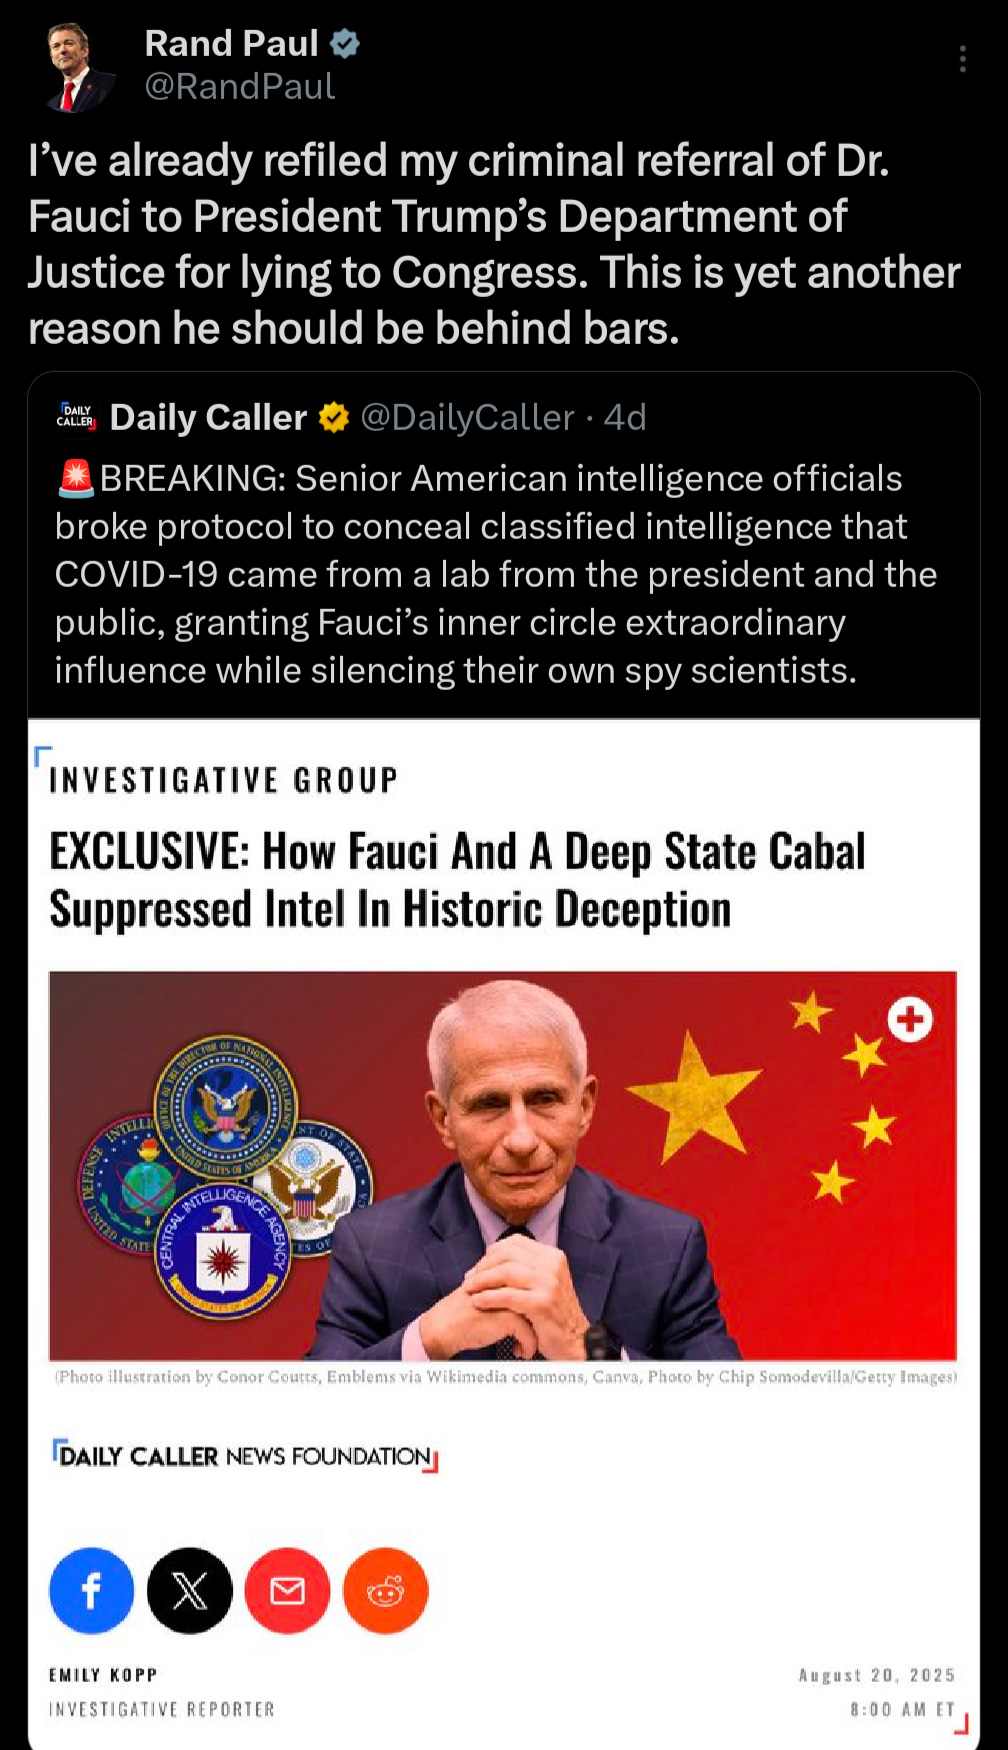Share the article via the X icon
Image resolution: width=1008 pixels, height=1750 pixels.
click(x=189, y=1590)
